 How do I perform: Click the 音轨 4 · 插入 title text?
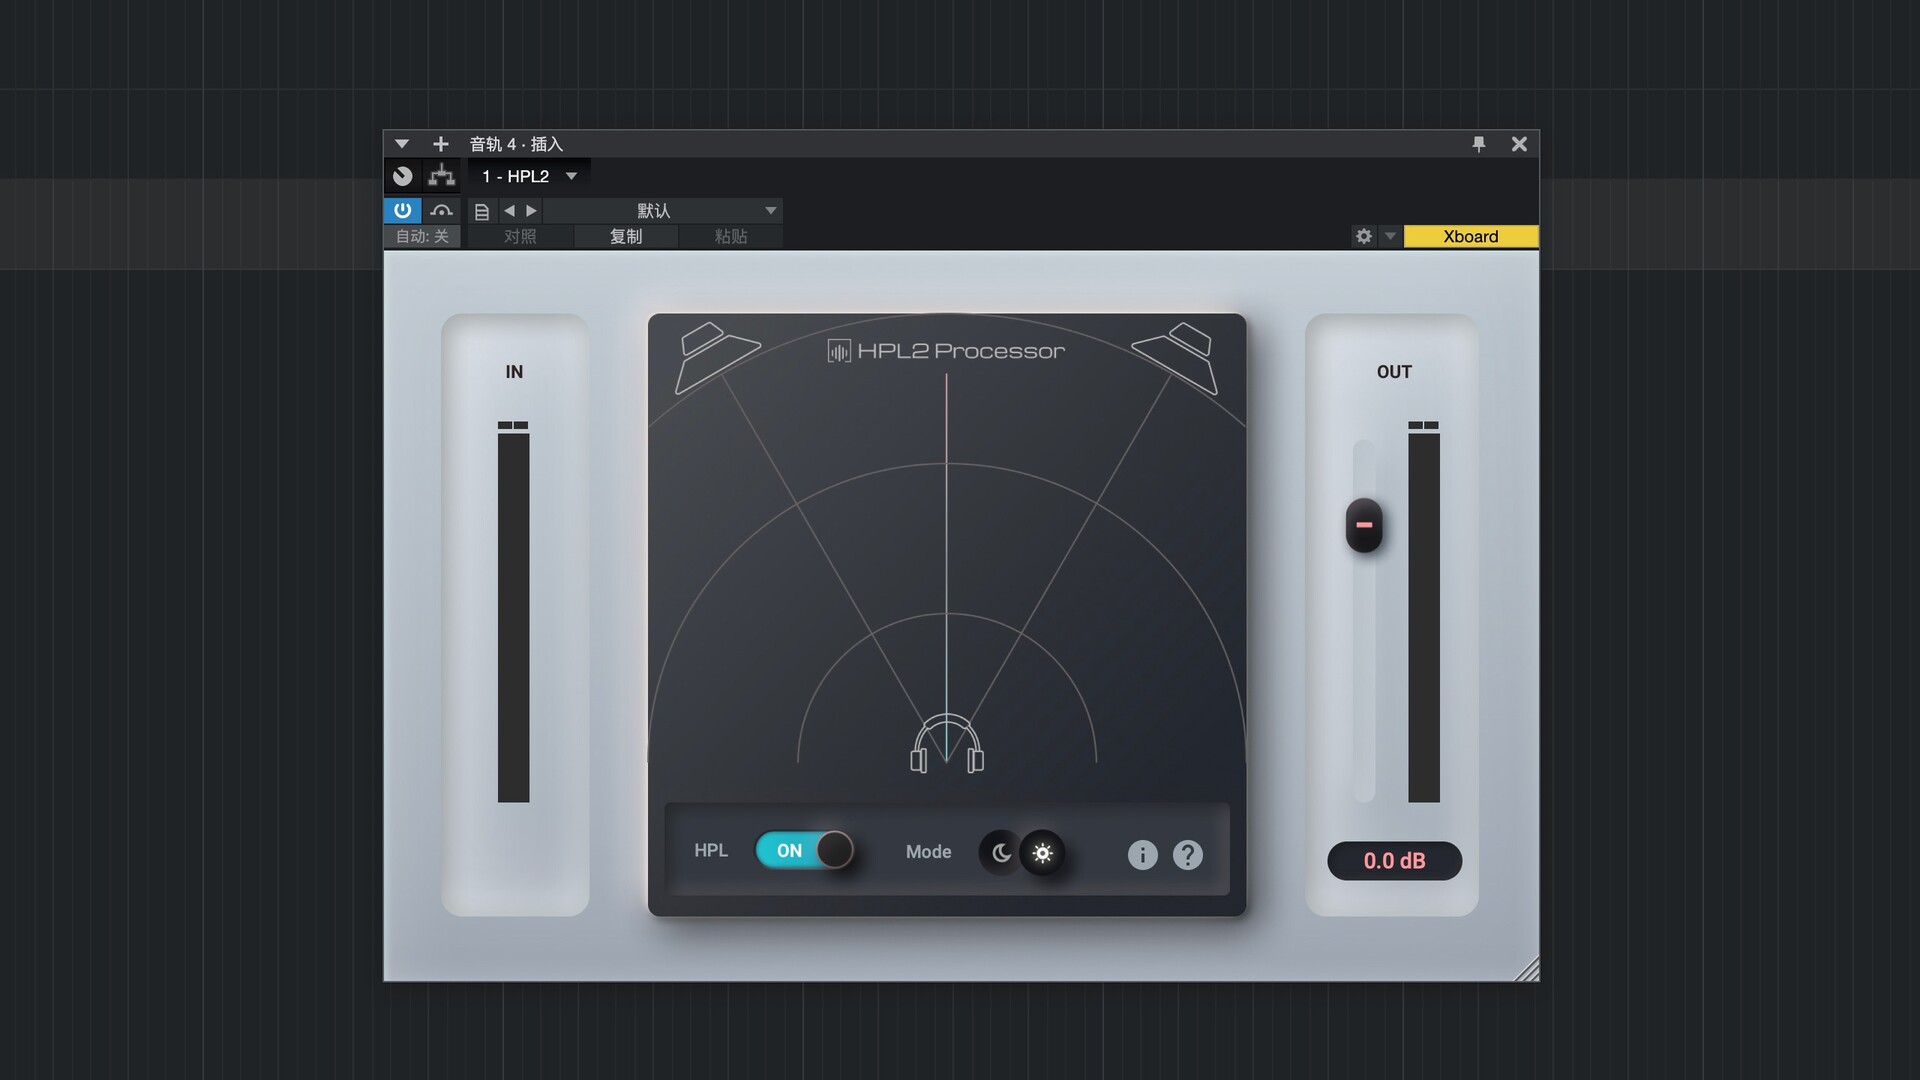point(516,144)
